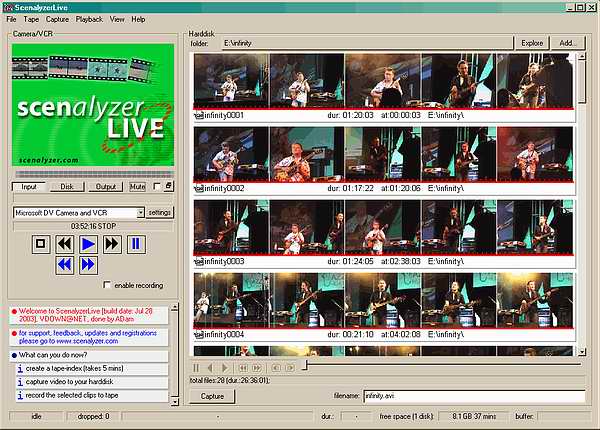Open the File menu
This screenshot has height=430, width=600.
coord(11,19)
